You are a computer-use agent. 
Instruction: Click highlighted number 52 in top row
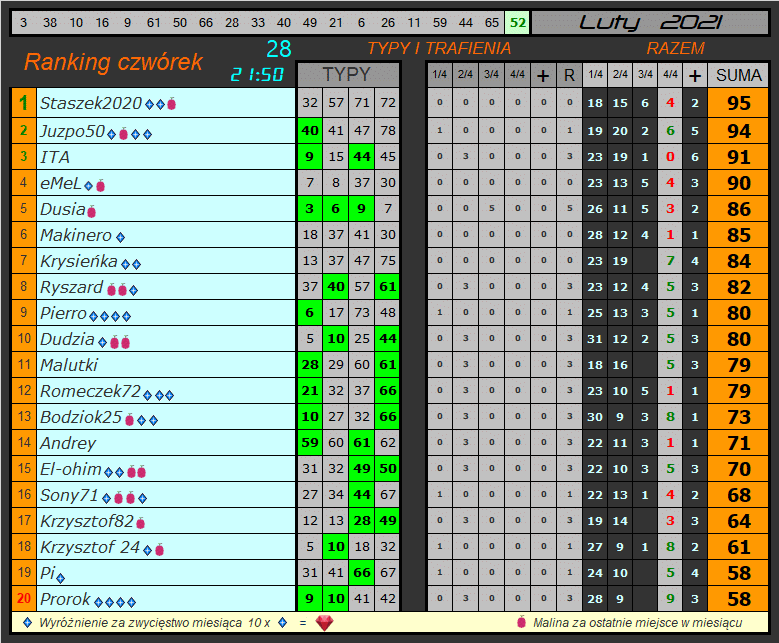point(518,22)
